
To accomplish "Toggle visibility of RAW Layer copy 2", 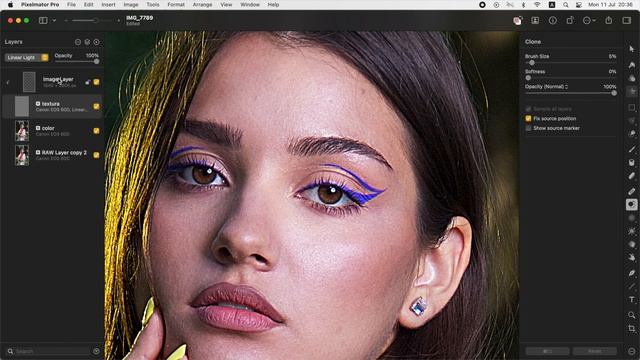I will (96, 155).
